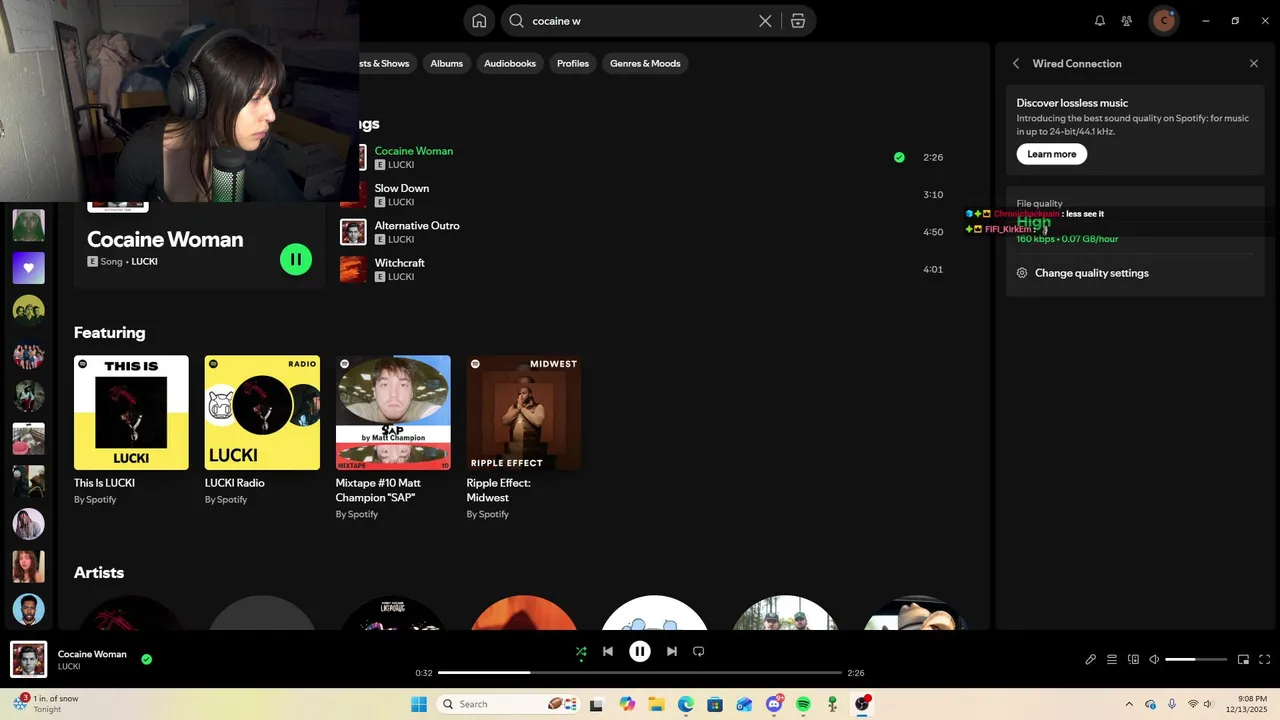This screenshot has width=1280, height=720.
Task: Click the now playing album art thumbnail
Action: tap(28, 659)
